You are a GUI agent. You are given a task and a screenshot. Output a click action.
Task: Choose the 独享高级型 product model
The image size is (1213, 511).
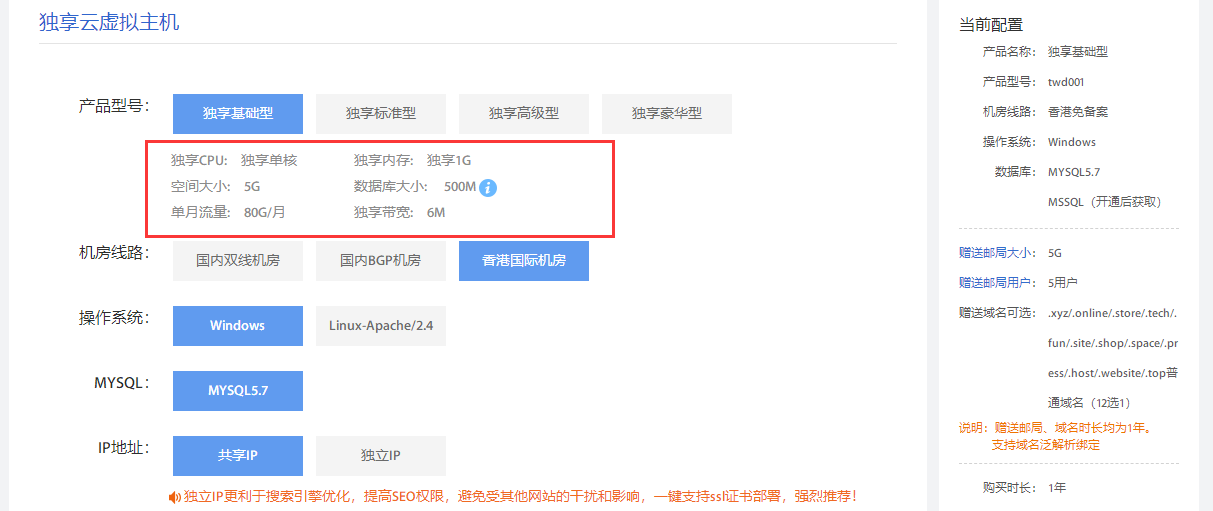[524, 114]
